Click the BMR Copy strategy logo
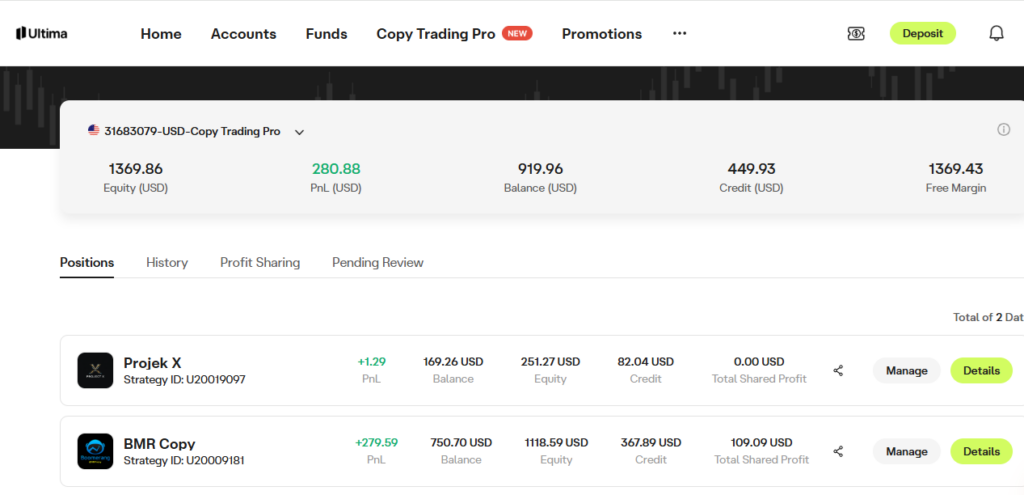 [95, 451]
